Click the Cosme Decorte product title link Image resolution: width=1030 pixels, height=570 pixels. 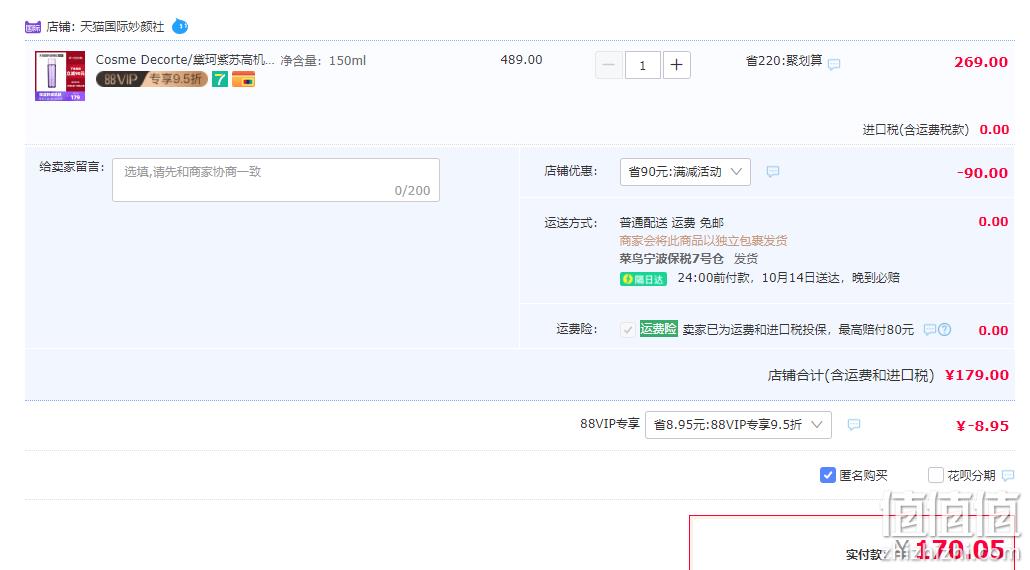pos(185,60)
